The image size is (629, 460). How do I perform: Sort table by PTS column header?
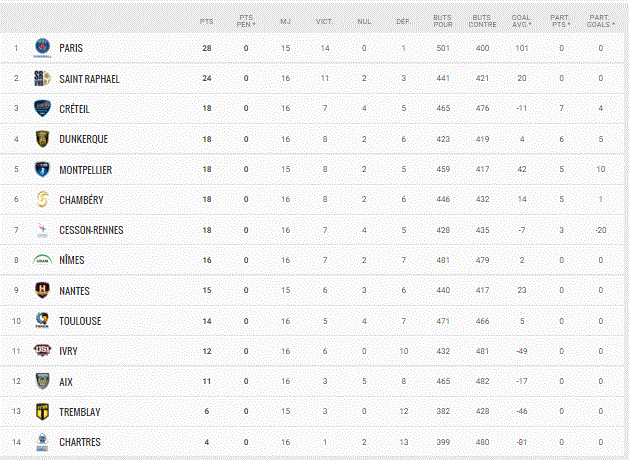click(207, 21)
